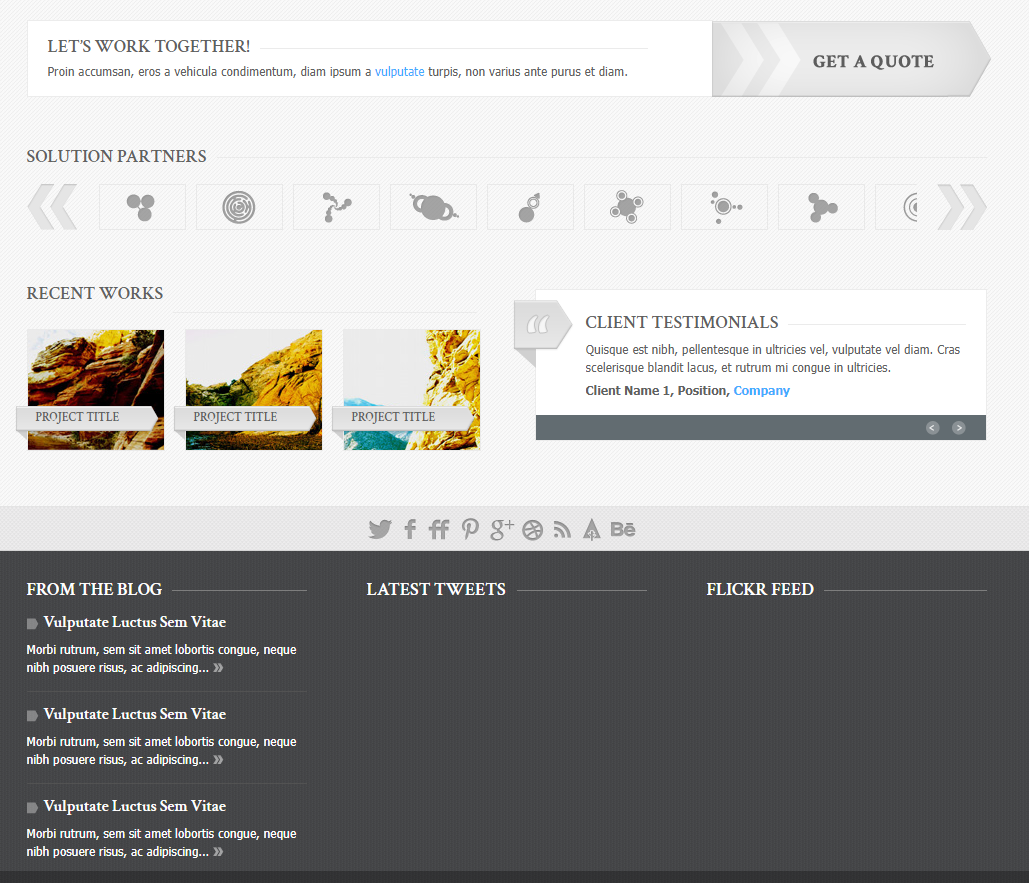Open read-more arrows on first blog excerpt
Viewport: 1029px width, 883px height.
(x=219, y=668)
